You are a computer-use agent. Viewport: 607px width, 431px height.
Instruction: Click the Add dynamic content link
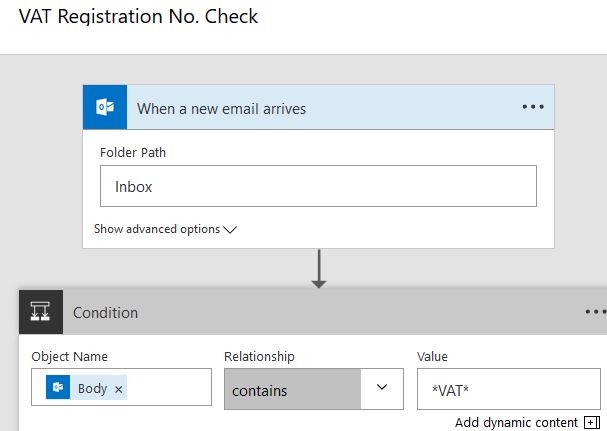[x=516, y=422]
